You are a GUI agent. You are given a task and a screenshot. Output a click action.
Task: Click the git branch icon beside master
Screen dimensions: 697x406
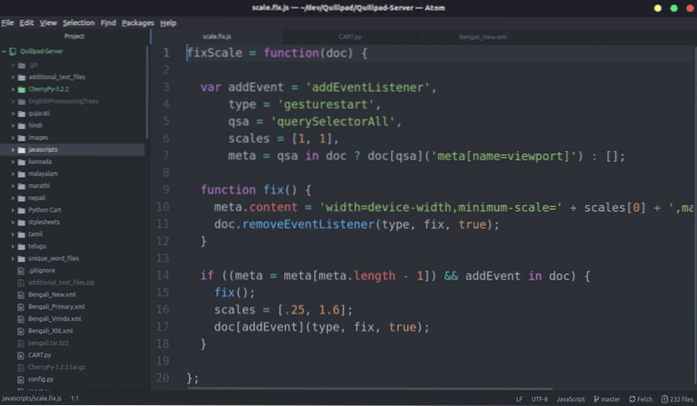pos(597,399)
